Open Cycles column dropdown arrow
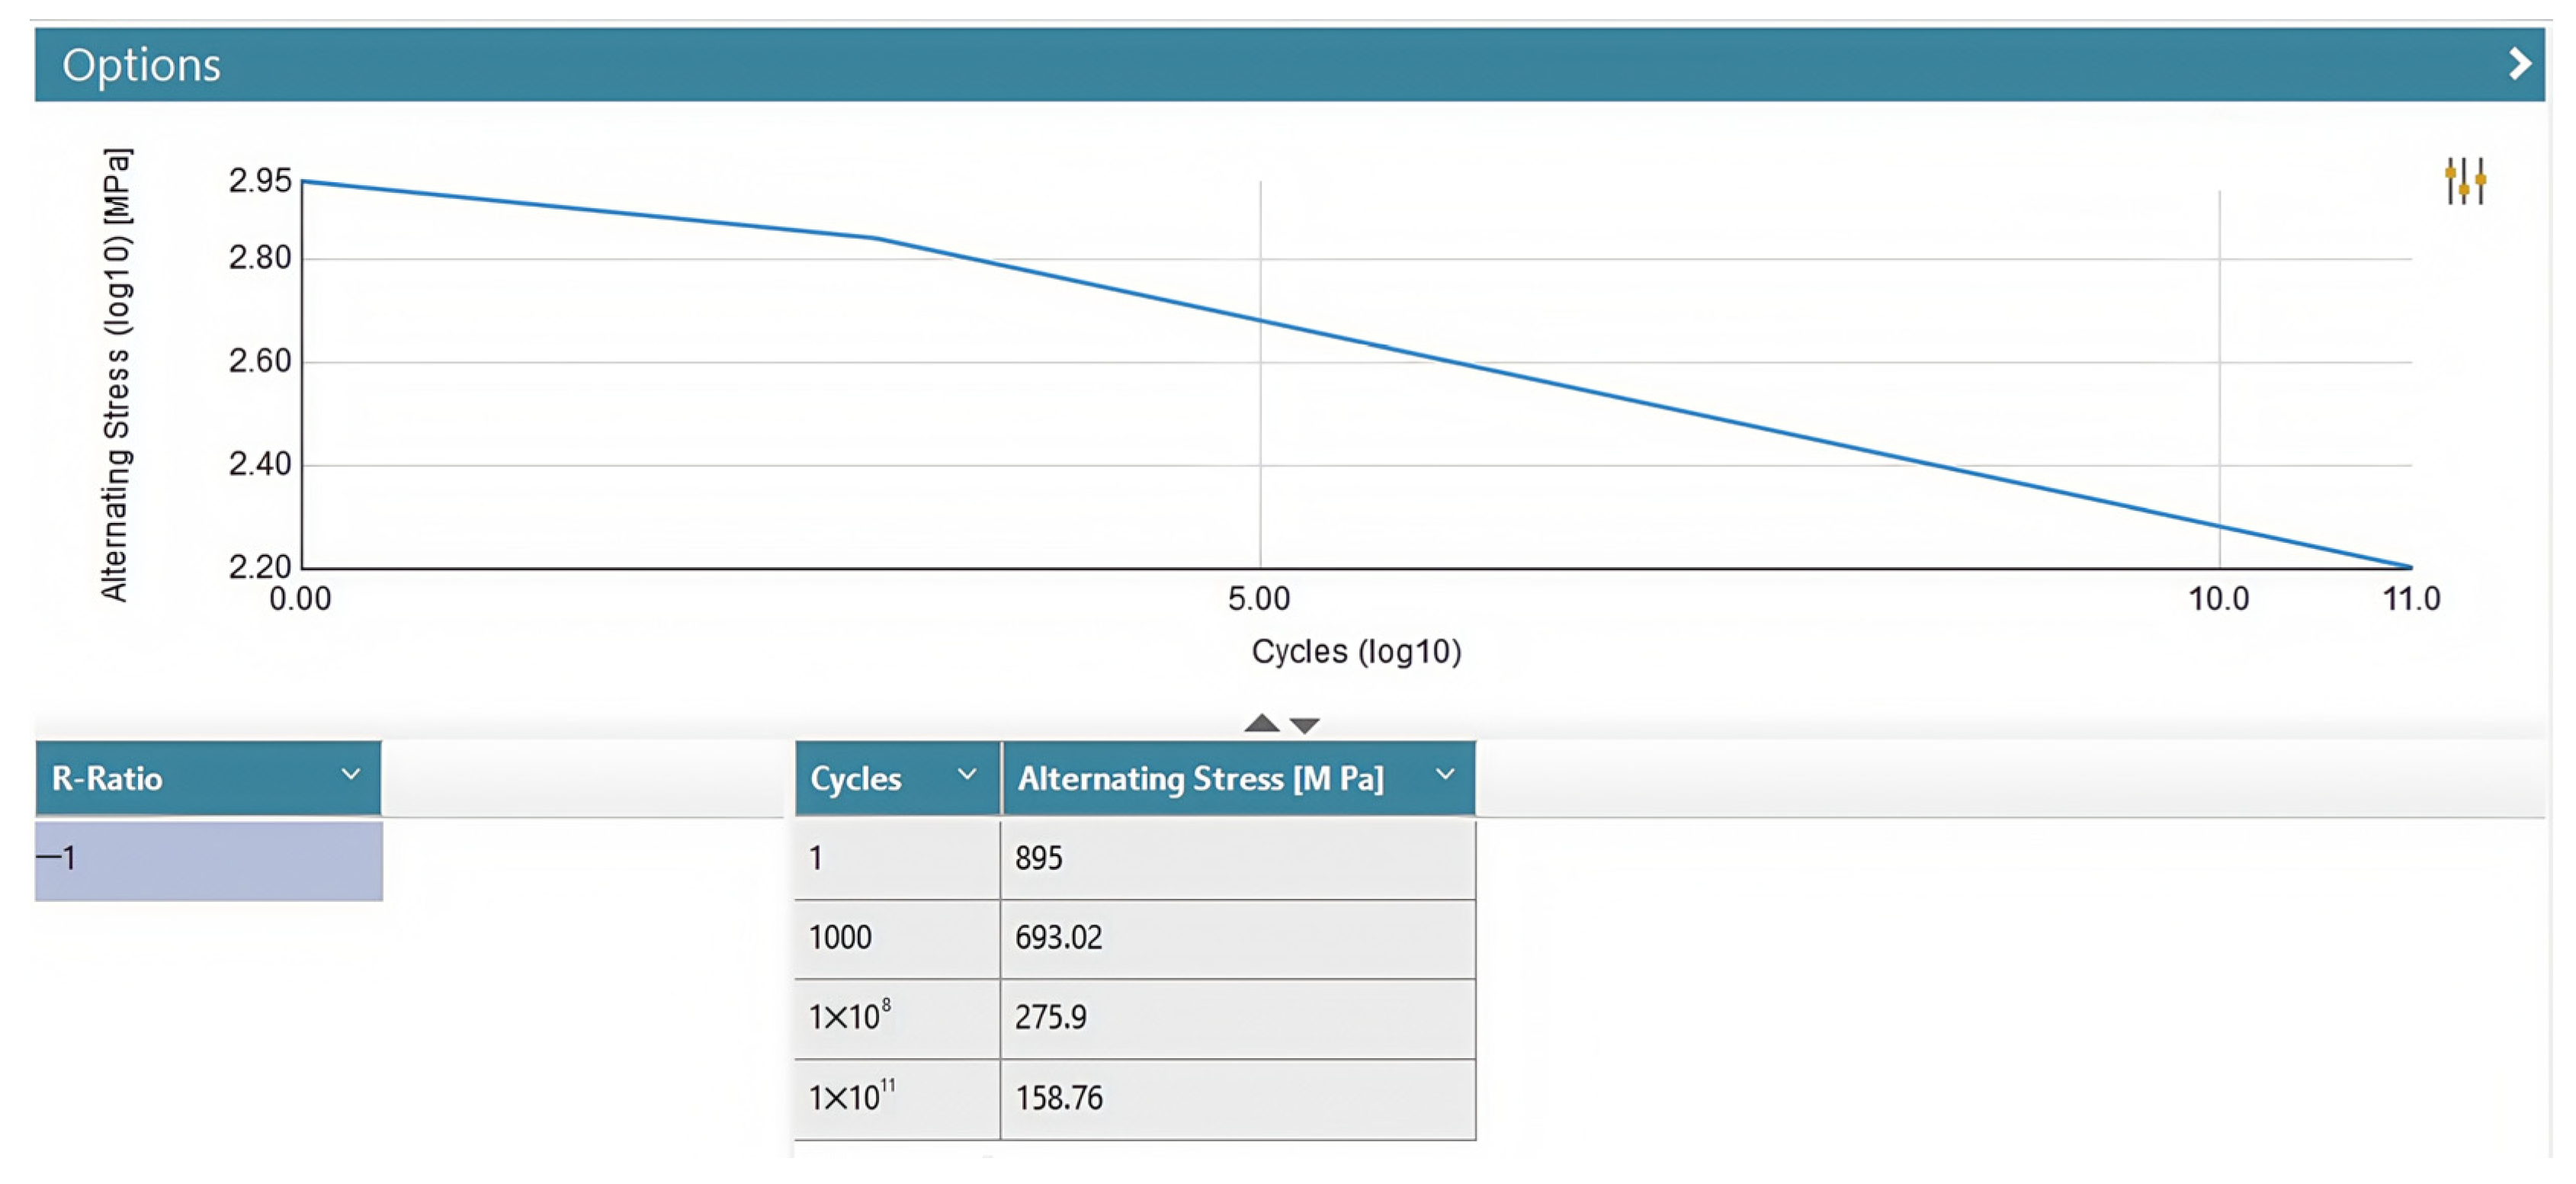 click(x=966, y=775)
